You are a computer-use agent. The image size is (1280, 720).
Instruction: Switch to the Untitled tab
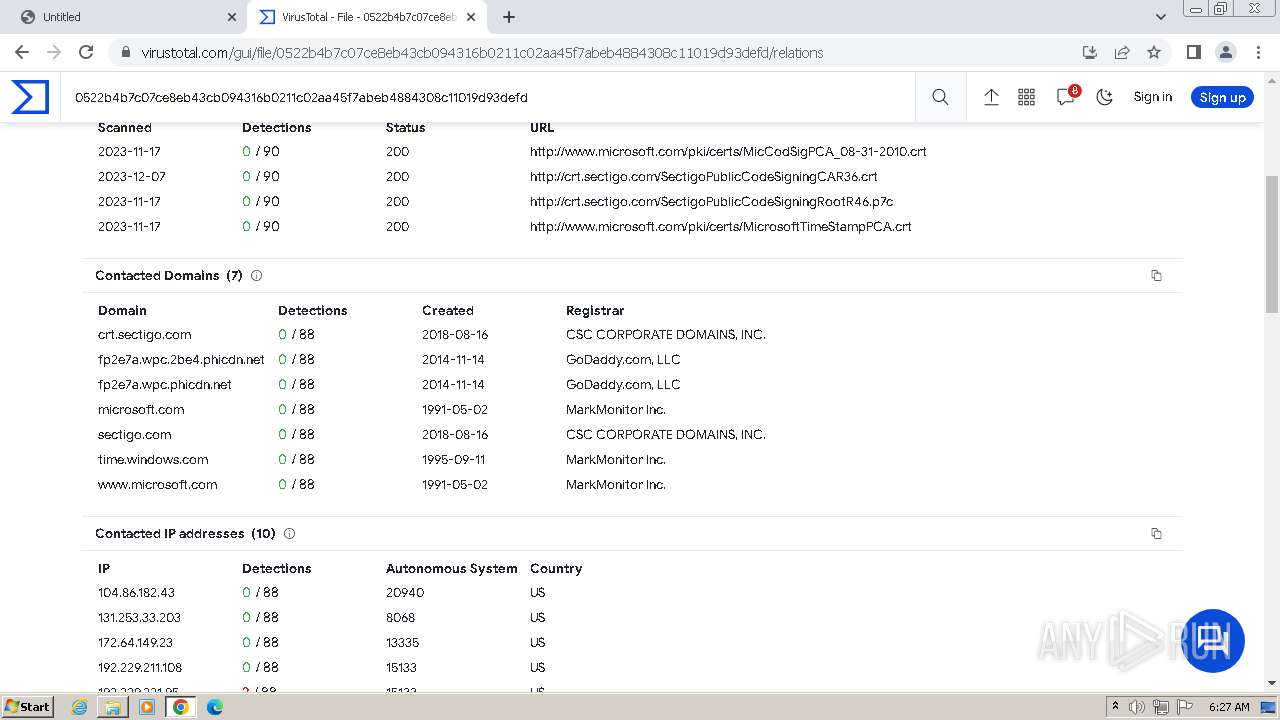tap(123, 17)
